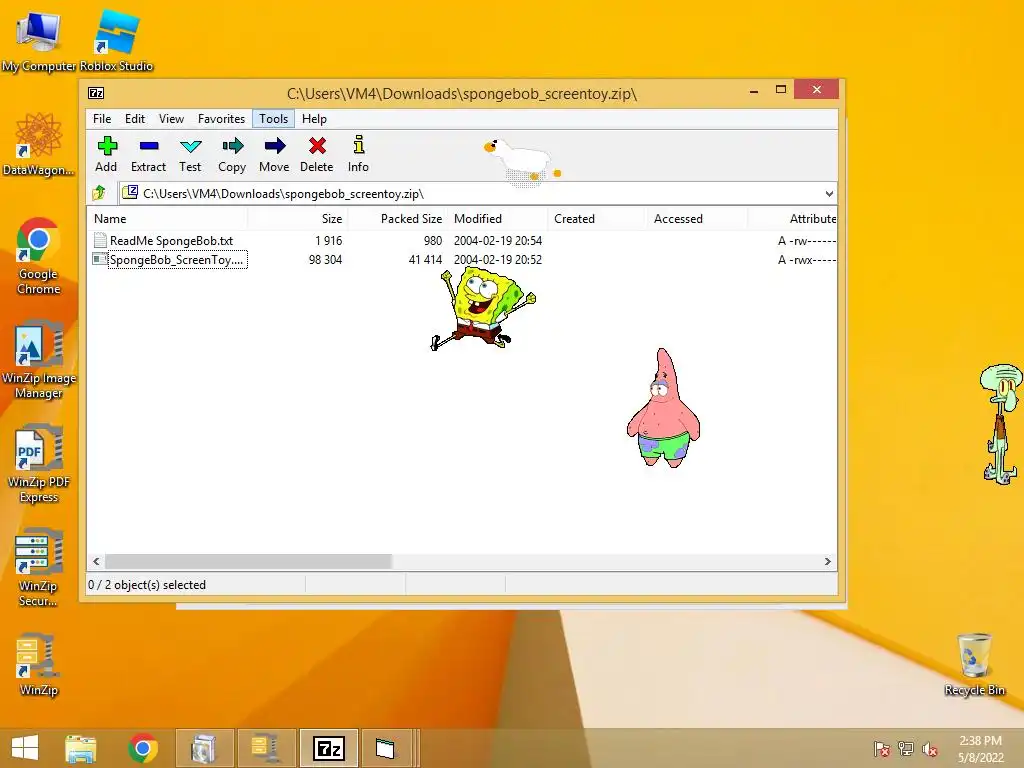
Task: Click the muted volume tray icon
Action: [x=930, y=749]
